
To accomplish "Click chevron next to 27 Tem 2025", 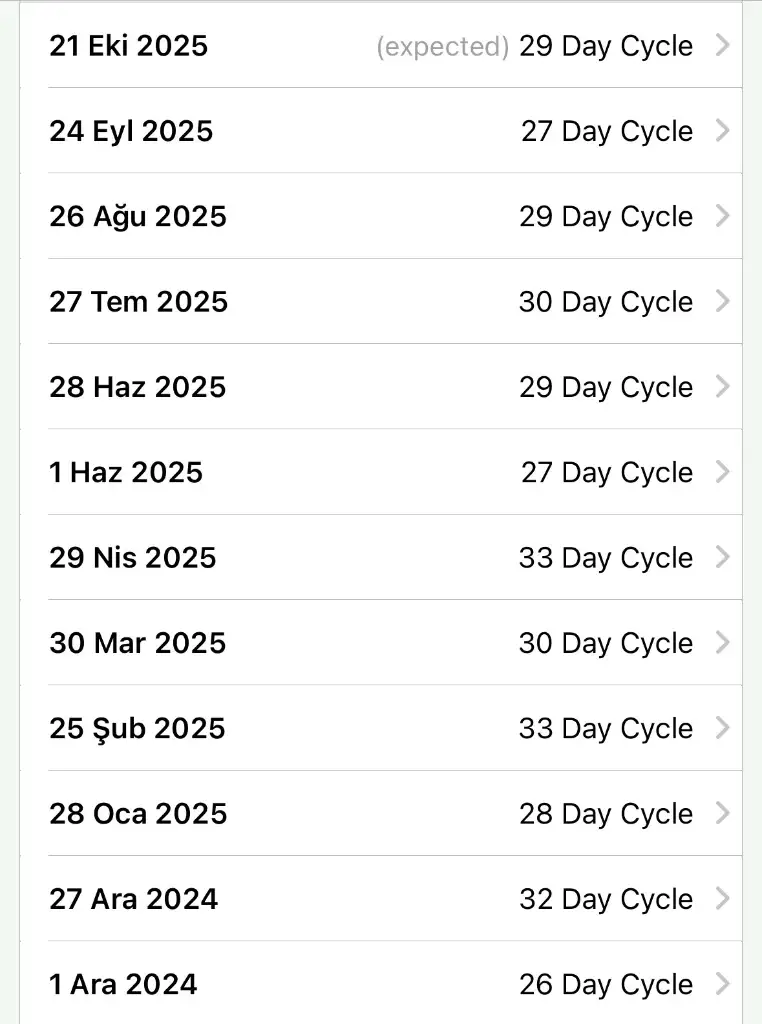I will [x=723, y=301].
